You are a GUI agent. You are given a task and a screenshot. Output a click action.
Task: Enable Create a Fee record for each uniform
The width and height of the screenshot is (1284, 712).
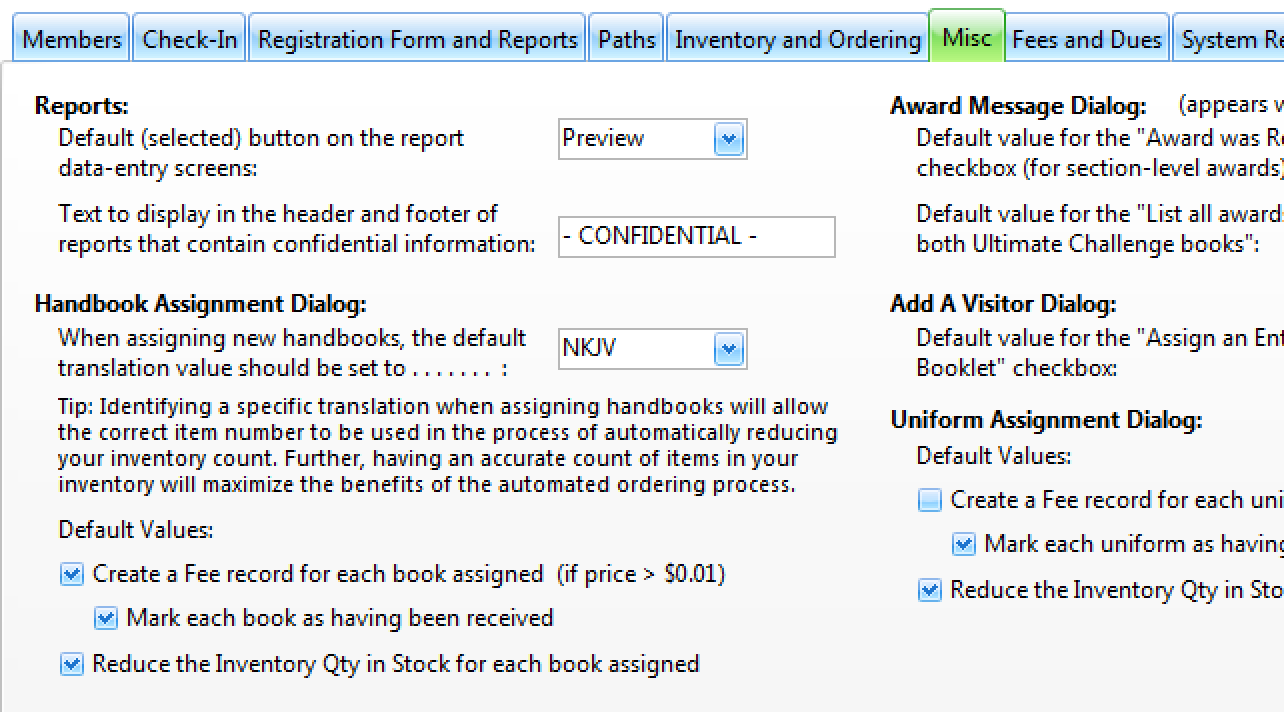pos(930,500)
